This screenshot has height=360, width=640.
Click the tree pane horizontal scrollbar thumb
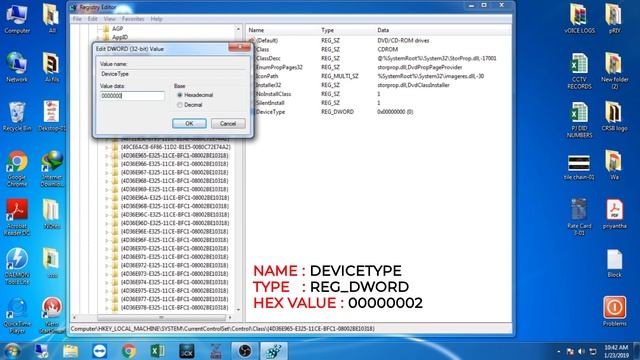coord(162,317)
